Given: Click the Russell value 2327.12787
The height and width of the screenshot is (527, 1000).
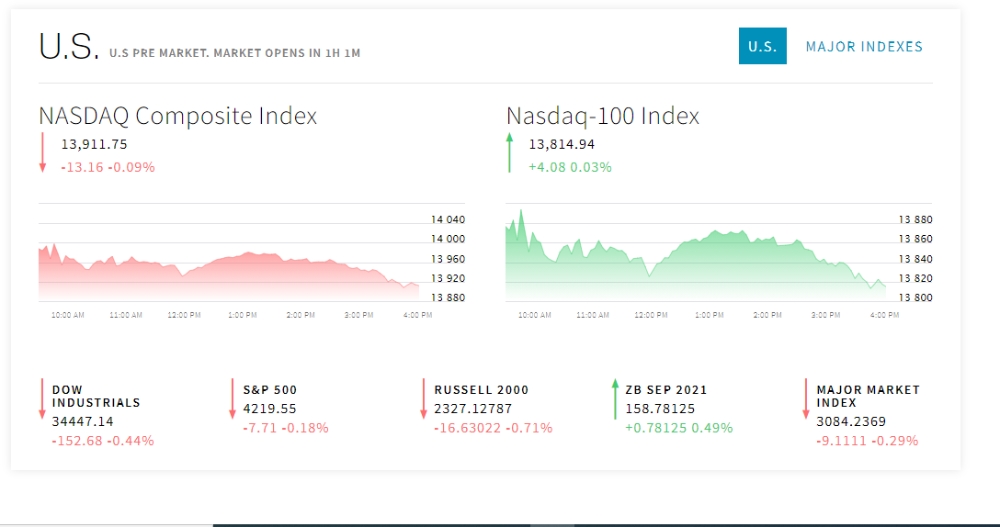Looking at the screenshot, I should 473,409.
